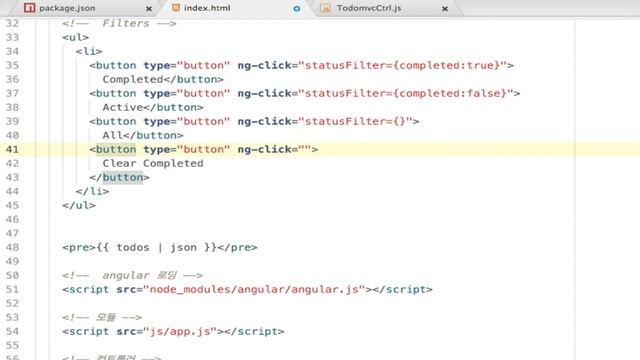The height and width of the screenshot is (360, 640).
Task: Click the unsaved dot on index.html tab
Action: pyautogui.click(x=297, y=9)
